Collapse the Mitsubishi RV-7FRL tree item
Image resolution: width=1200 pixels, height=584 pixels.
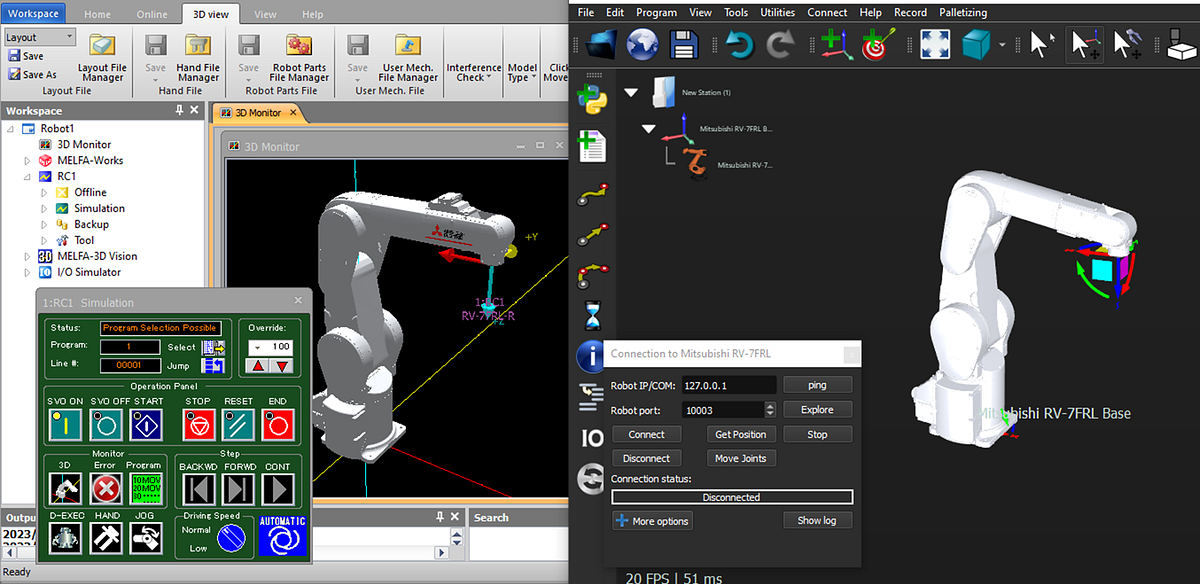[x=647, y=128]
